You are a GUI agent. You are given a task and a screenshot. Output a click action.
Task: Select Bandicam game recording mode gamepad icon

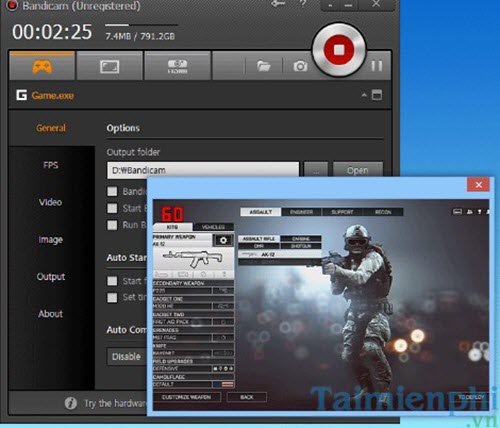click(42, 66)
